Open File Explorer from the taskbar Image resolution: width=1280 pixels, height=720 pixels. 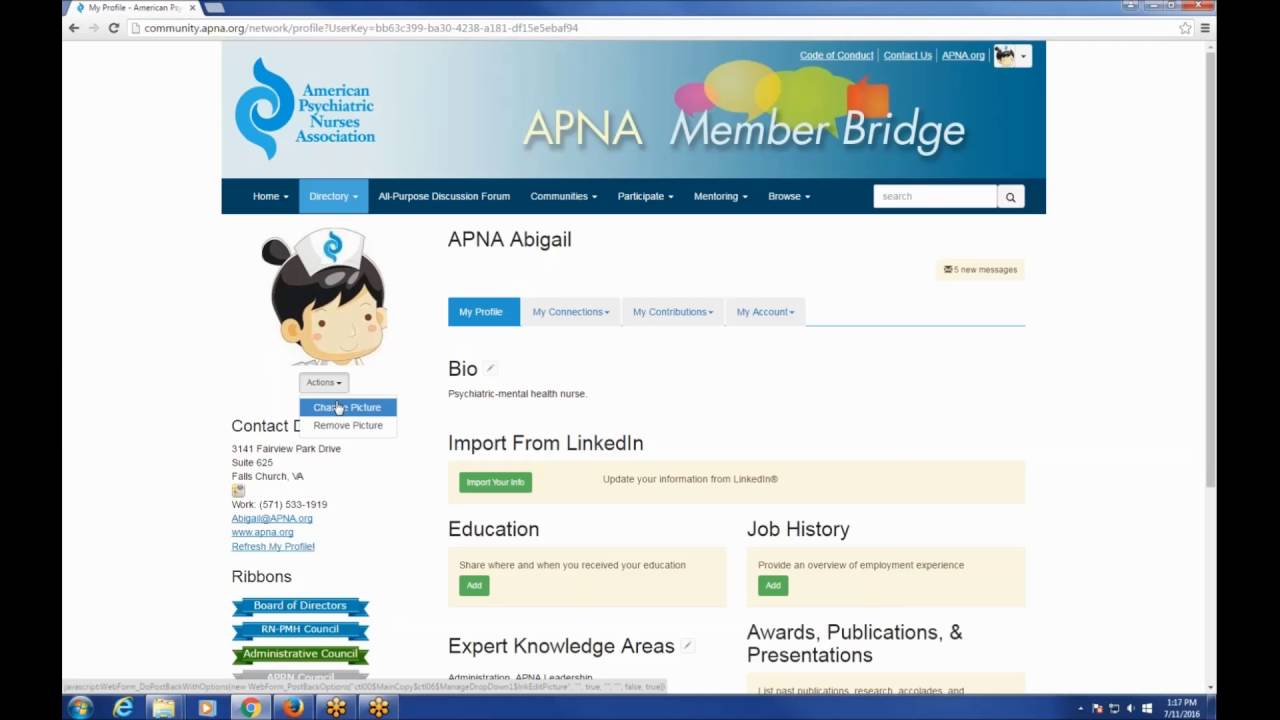click(164, 708)
